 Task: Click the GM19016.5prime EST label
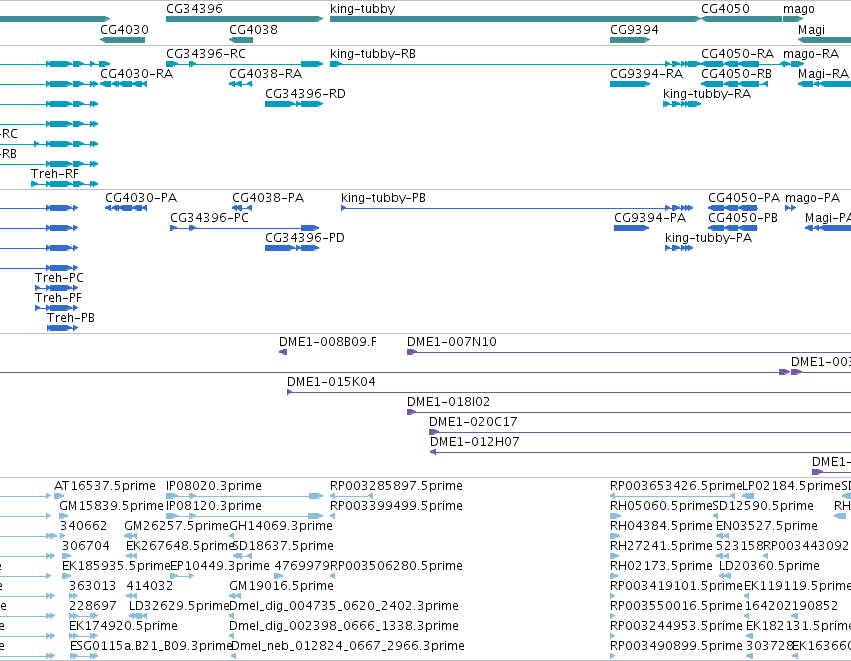[x=281, y=587]
